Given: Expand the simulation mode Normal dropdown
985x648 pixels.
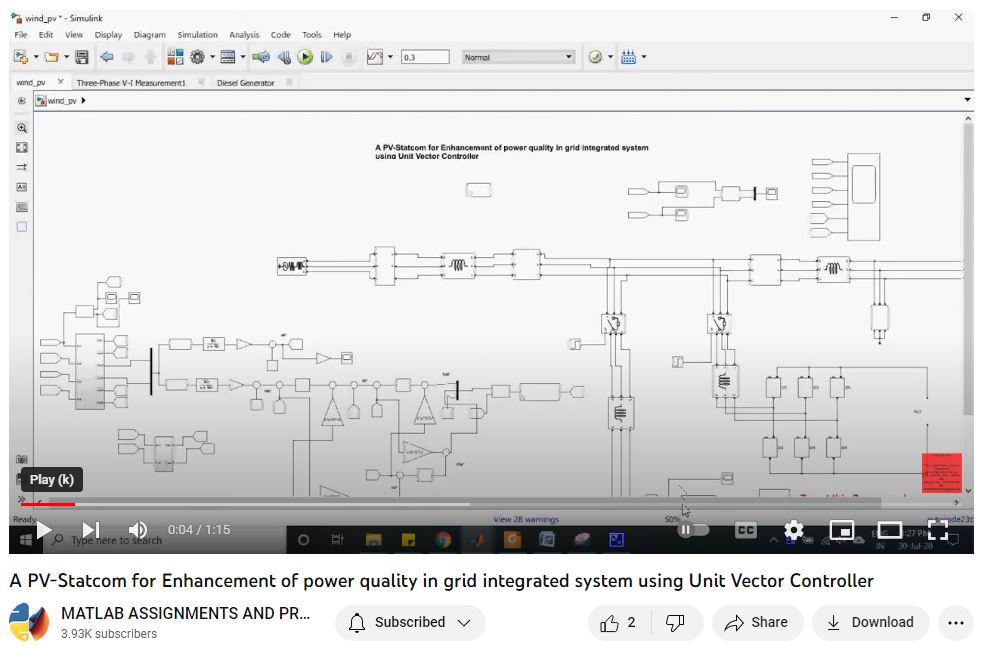Looking at the screenshot, I should (518, 57).
